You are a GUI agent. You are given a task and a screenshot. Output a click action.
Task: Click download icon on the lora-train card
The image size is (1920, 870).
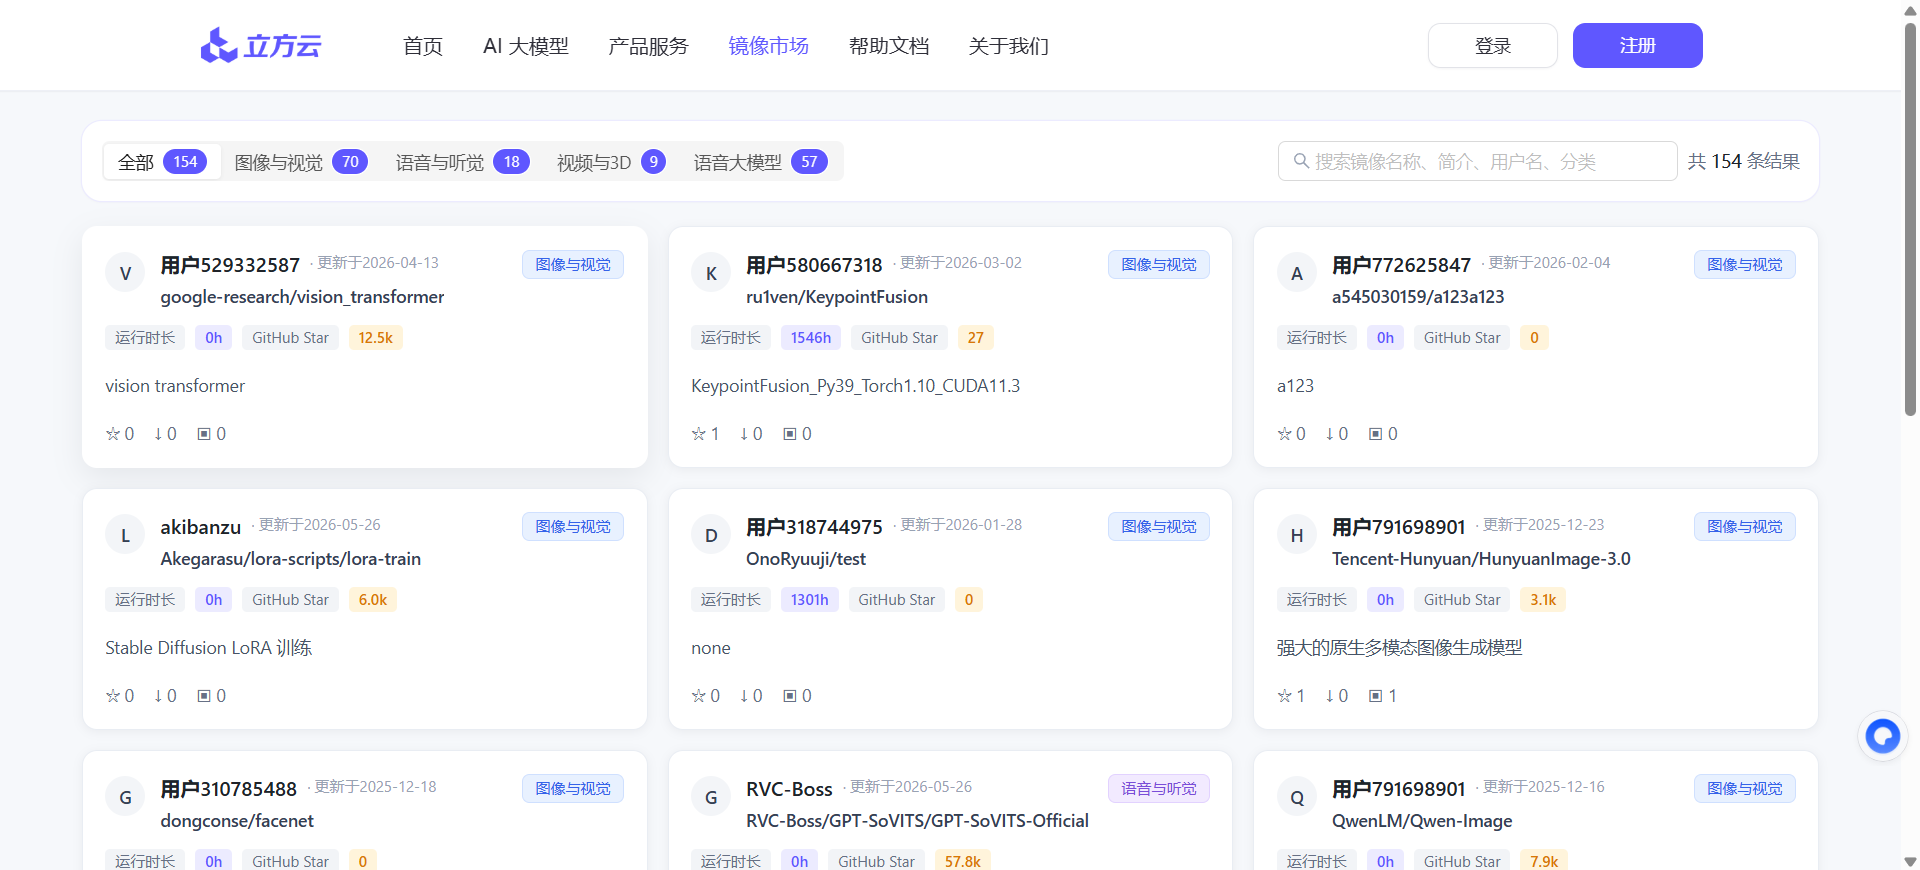click(x=158, y=696)
